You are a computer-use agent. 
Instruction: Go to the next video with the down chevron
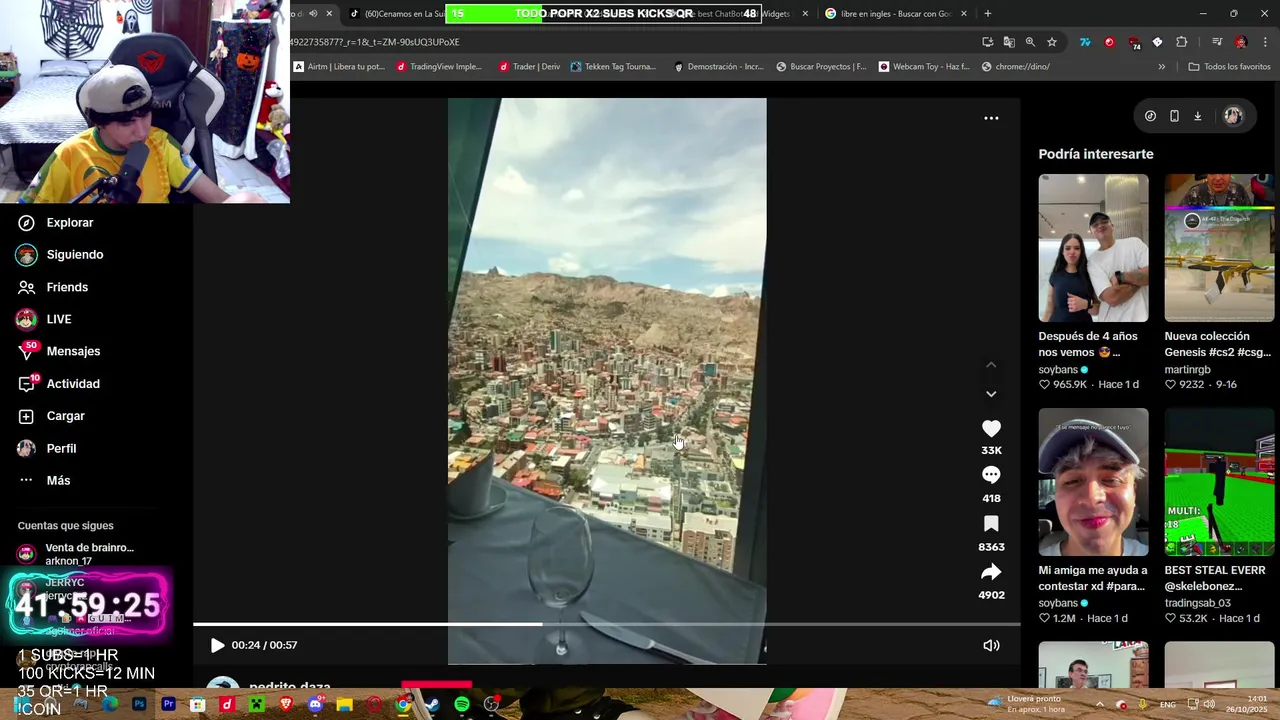click(991, 394)
